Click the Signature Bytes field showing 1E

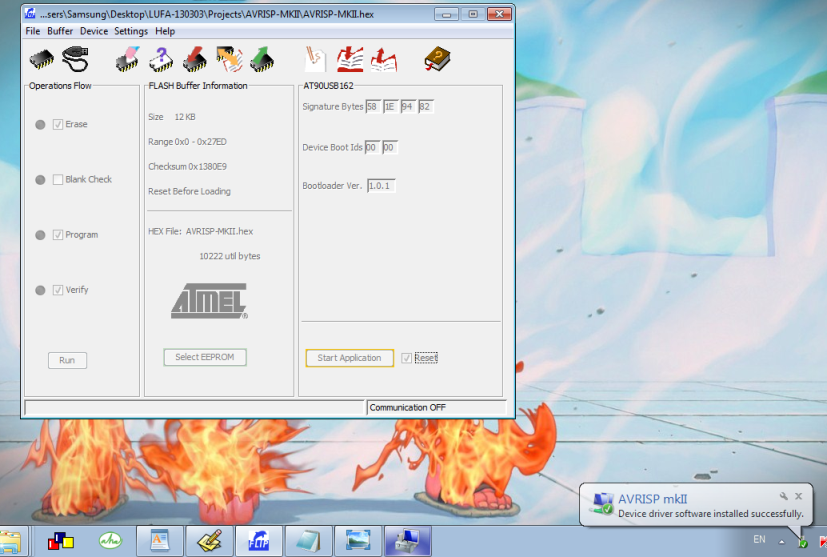point(390,107)
